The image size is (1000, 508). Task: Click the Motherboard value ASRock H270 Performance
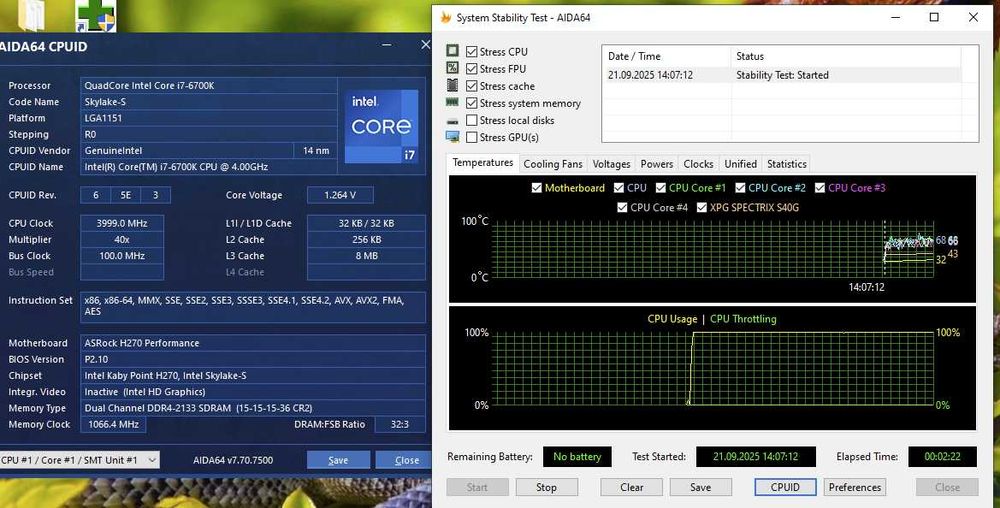[x=253, y=343]
